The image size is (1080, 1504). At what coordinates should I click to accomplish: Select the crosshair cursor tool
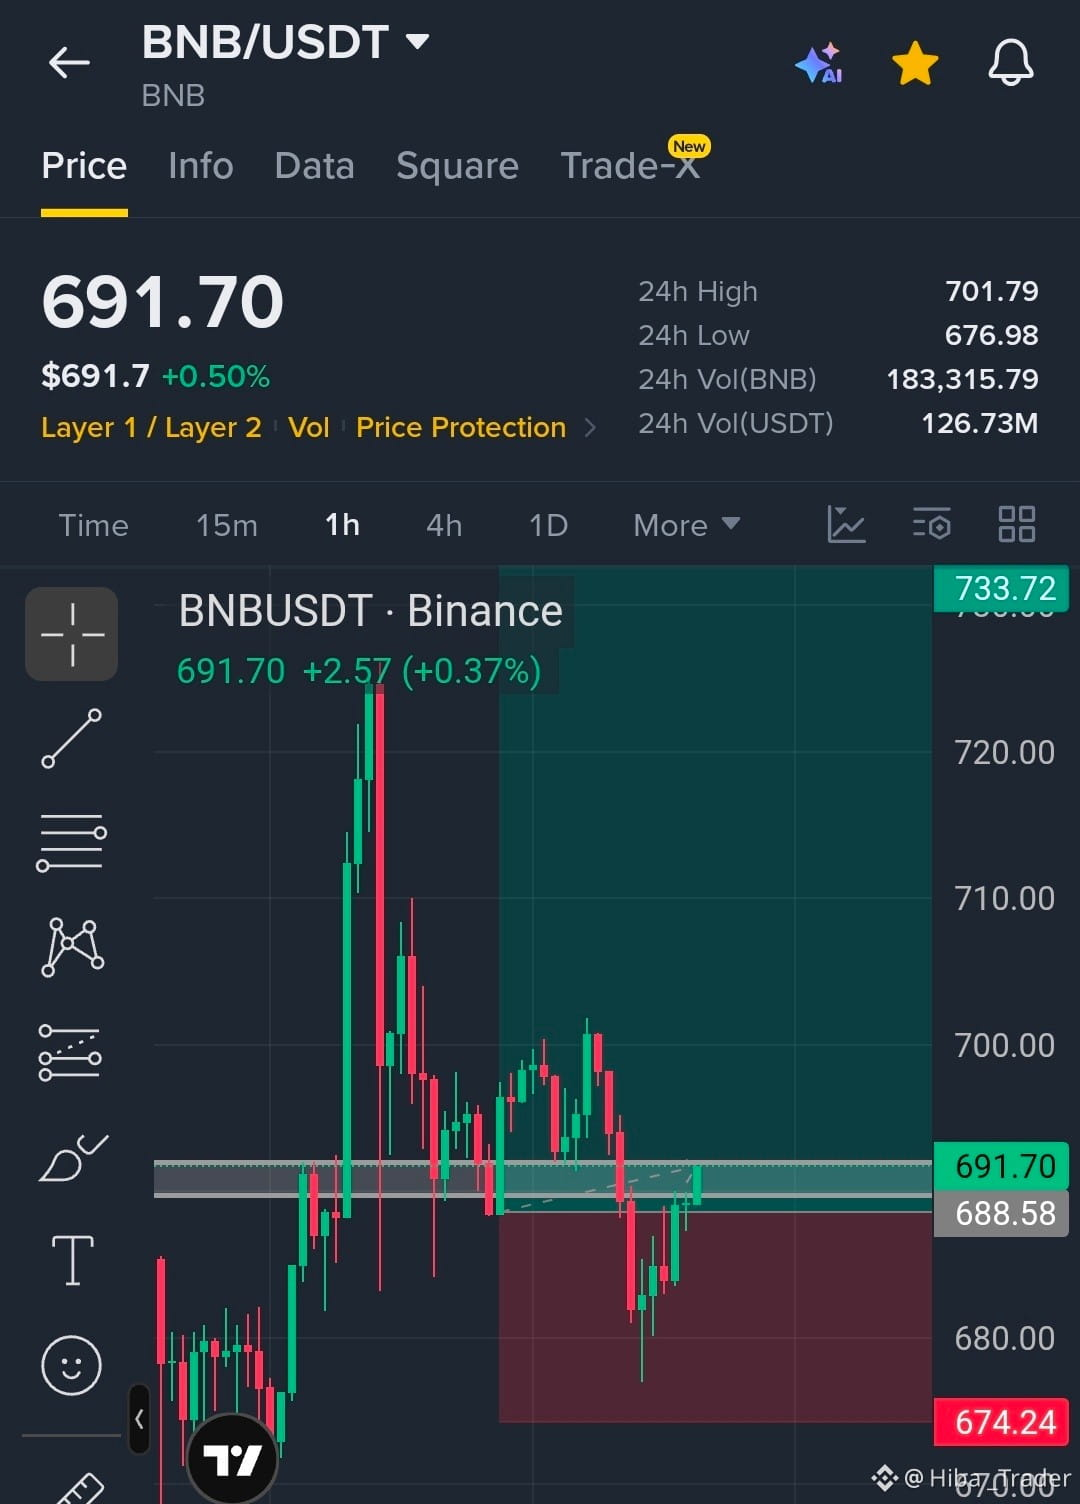coord(72,634)
